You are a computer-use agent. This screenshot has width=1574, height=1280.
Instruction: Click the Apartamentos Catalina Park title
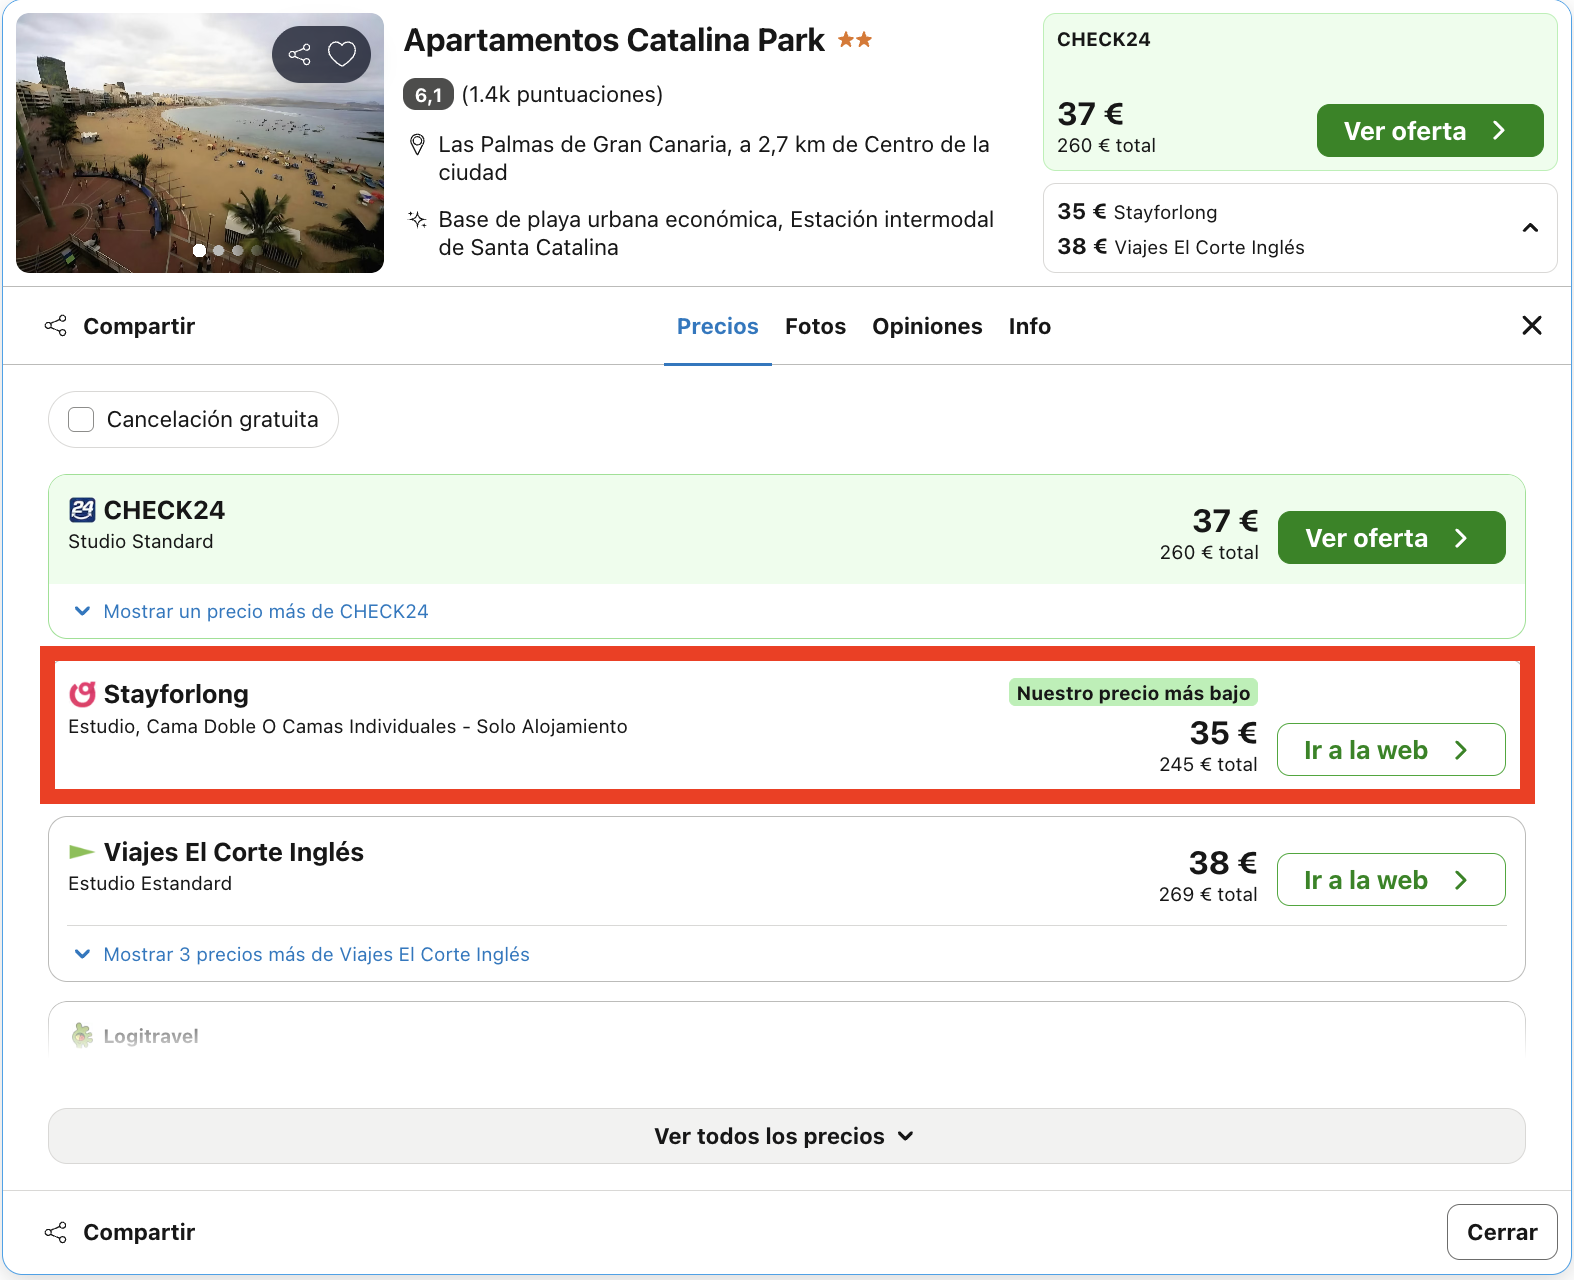614,40
